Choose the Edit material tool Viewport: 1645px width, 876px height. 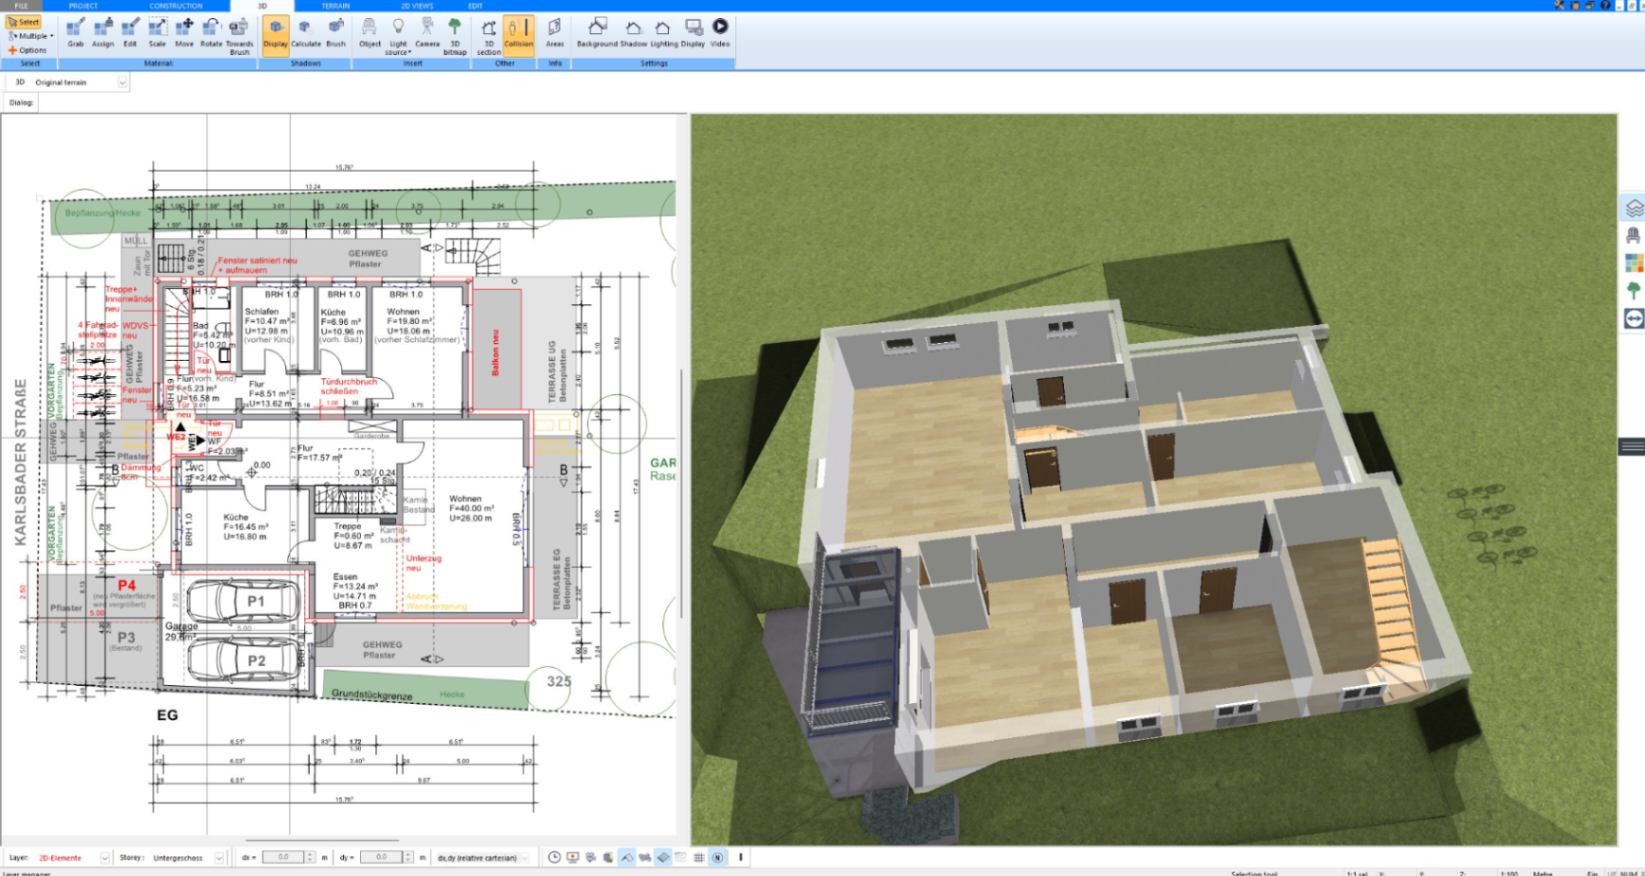(x=130, y=32)
